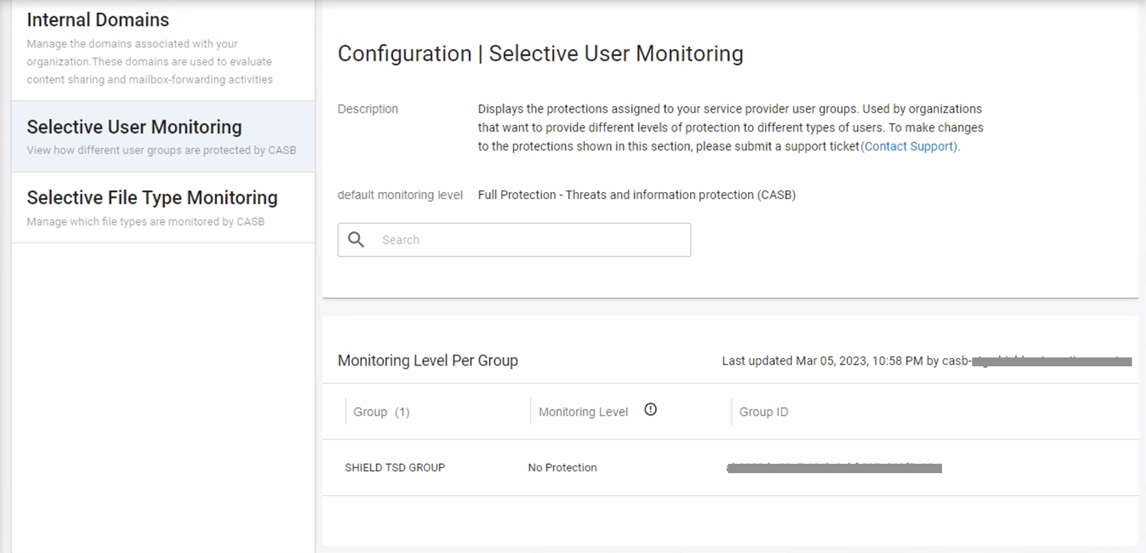1146x553 pixels.
Task: Focus the Search input field
Action: (530, 240)
